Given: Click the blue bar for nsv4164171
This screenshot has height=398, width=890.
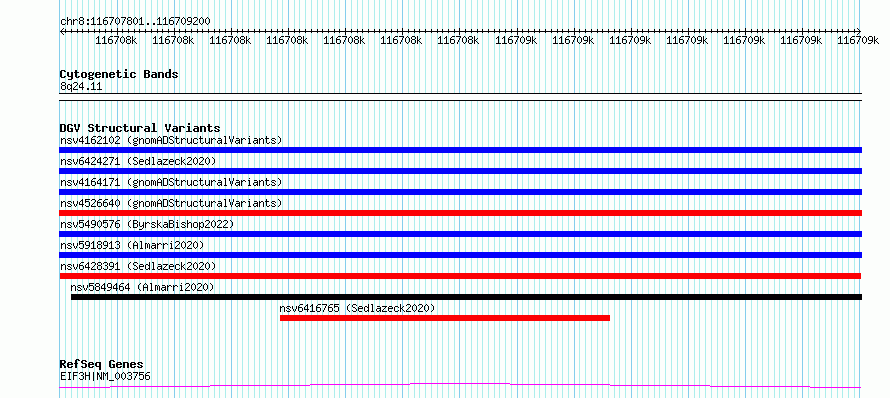Looking at the screenshot, I should 460,192.
